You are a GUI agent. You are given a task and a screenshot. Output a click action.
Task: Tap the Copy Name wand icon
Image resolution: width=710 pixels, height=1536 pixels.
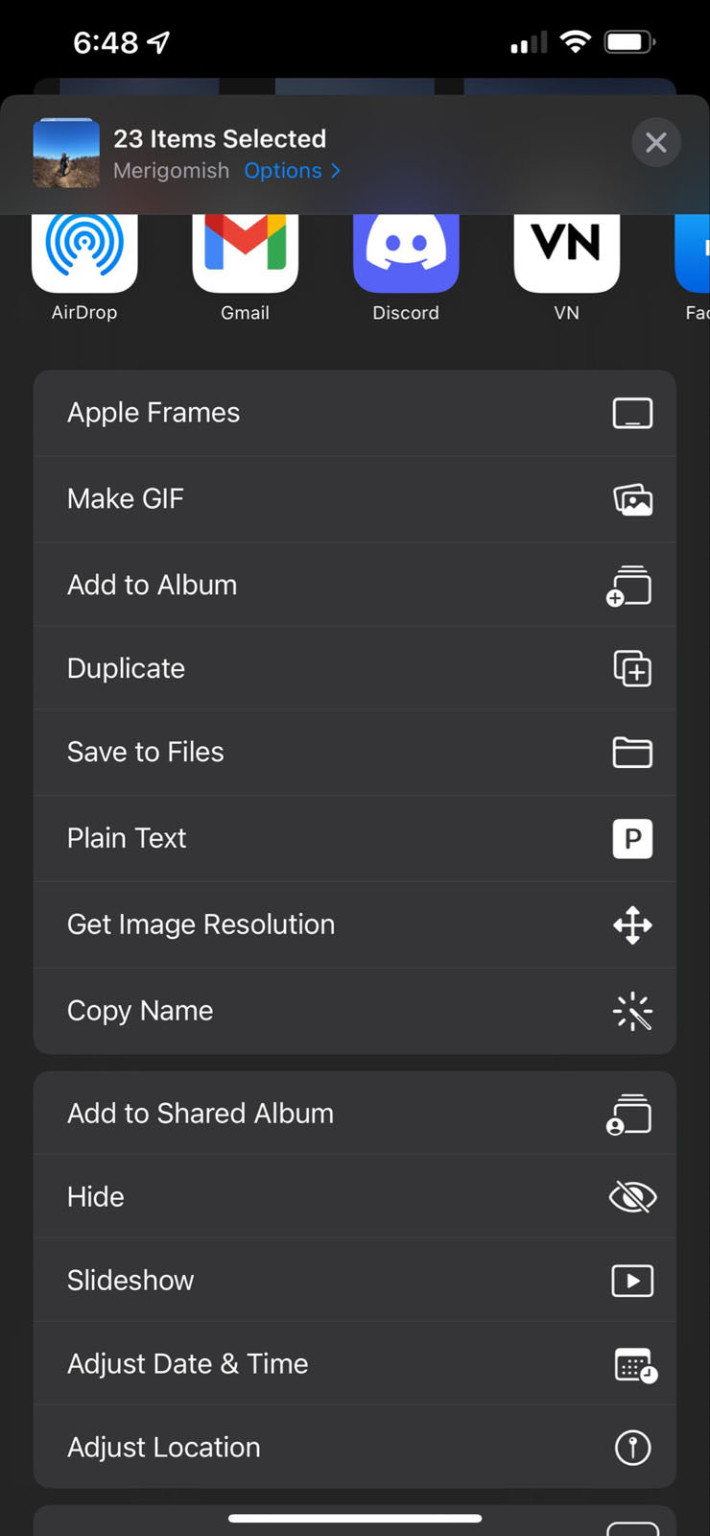pyautogui.click(x=632, y=1011)
